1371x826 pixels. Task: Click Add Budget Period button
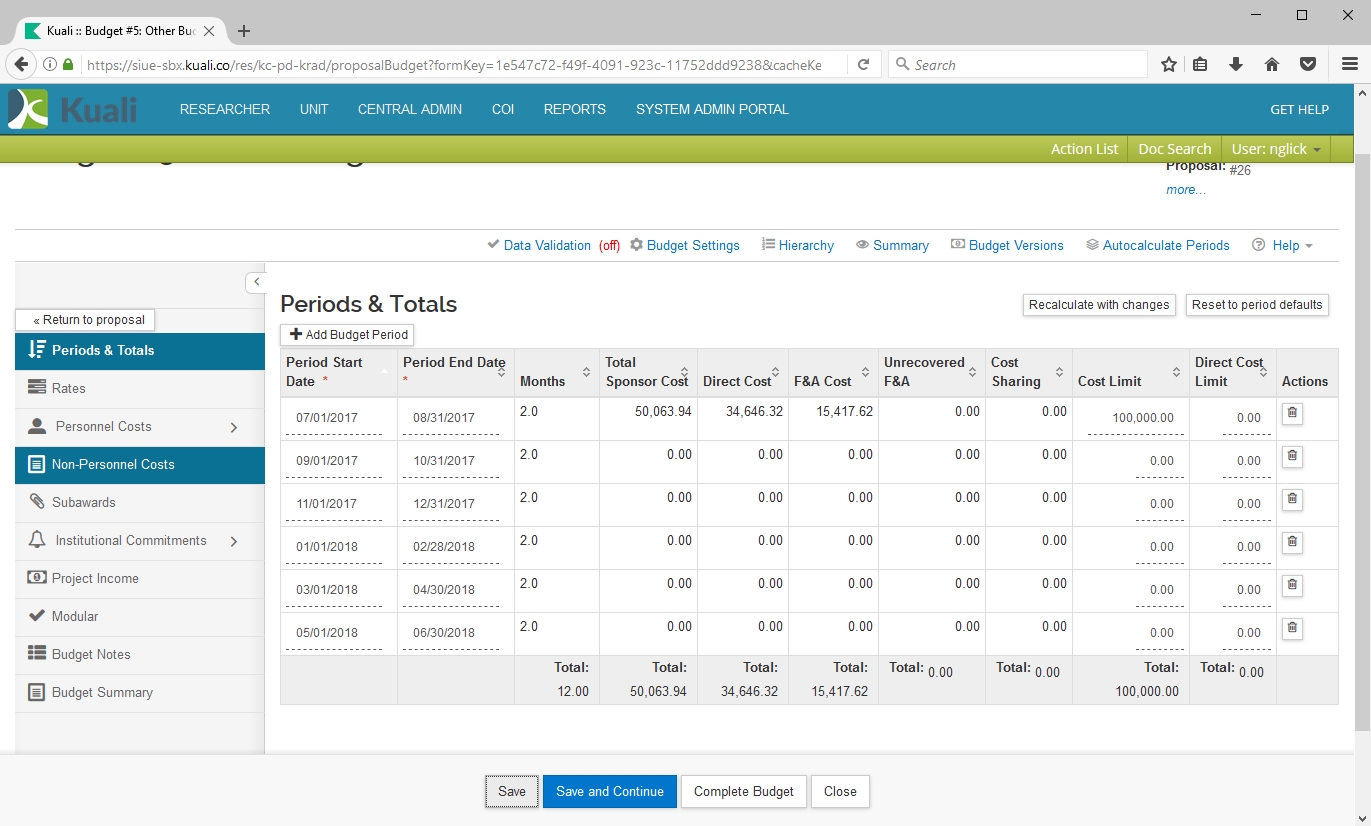coord(347,335)
